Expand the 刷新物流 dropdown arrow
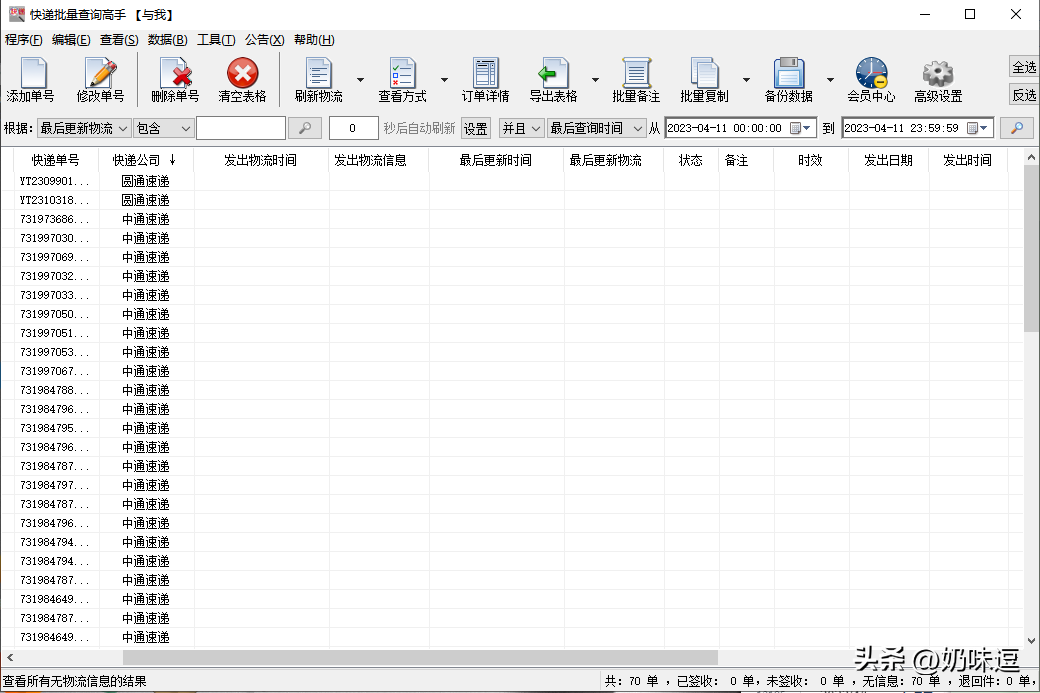 pyautogui.click(x=360, y=80)
